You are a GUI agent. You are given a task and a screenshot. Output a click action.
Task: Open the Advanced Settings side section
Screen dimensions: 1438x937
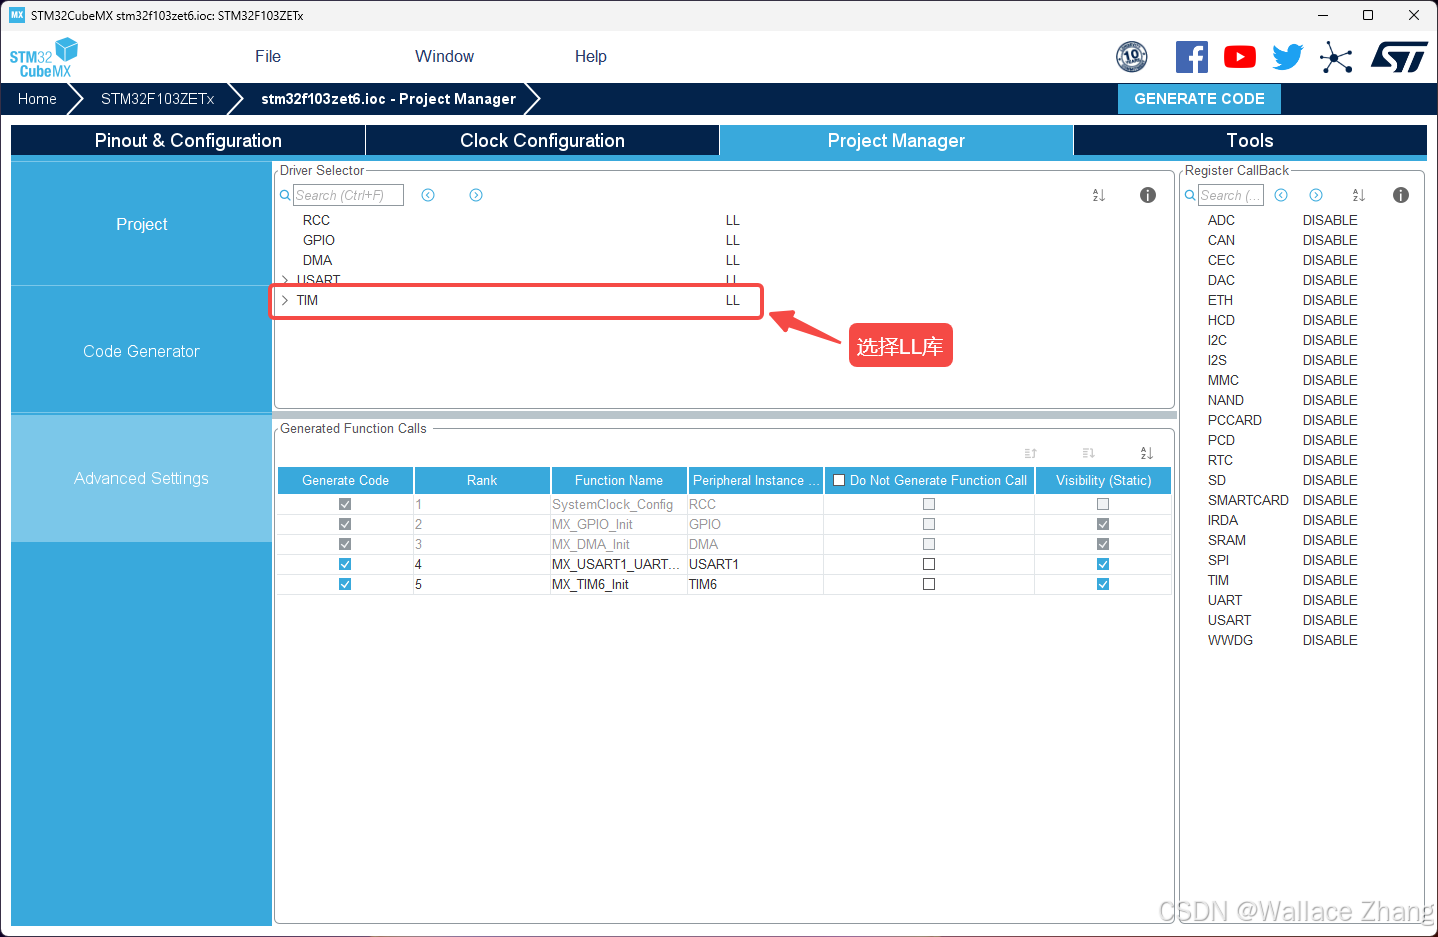(x=141, y=478)
